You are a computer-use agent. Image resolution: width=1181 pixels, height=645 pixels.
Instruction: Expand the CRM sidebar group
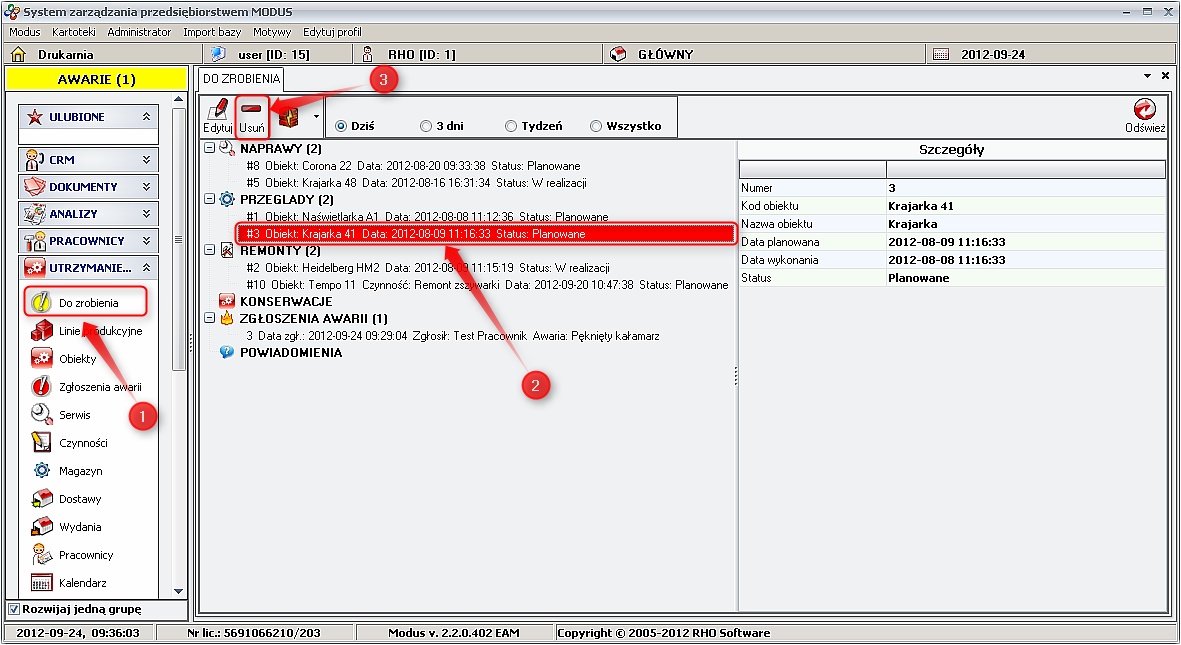pyautogui.click(x=146, y=160)
